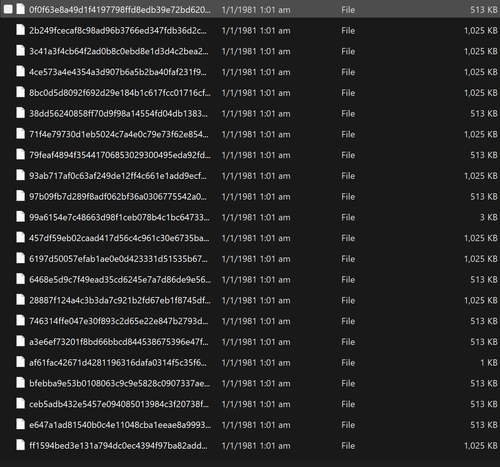This screenshot has height=467, width=500.
Task: Click the file icon of 28887f124a4c3b3d…
Action: click(21, 300)
